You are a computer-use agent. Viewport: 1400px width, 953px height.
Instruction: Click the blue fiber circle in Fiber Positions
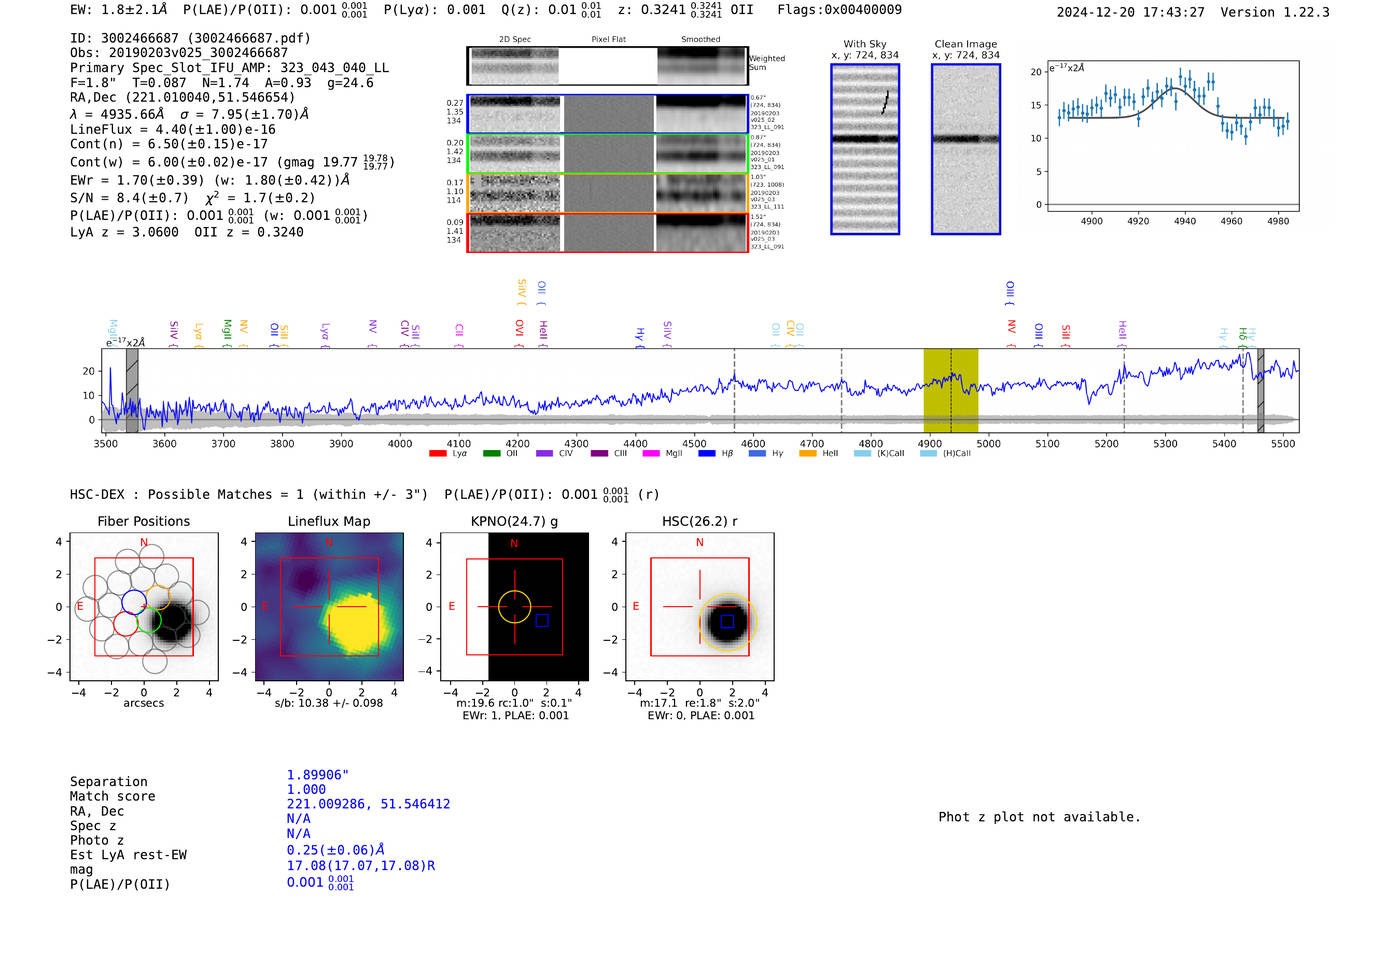[x=133, y=602]
